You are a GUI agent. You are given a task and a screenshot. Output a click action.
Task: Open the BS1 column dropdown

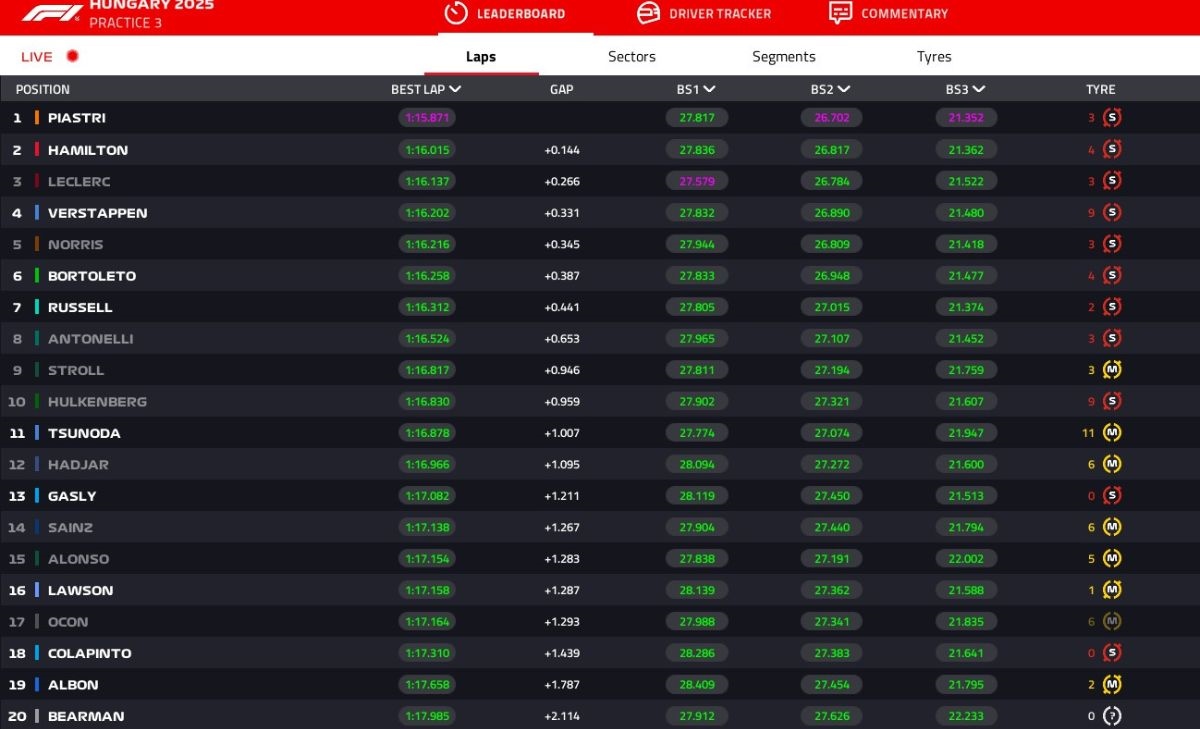[x=710, y=89]
